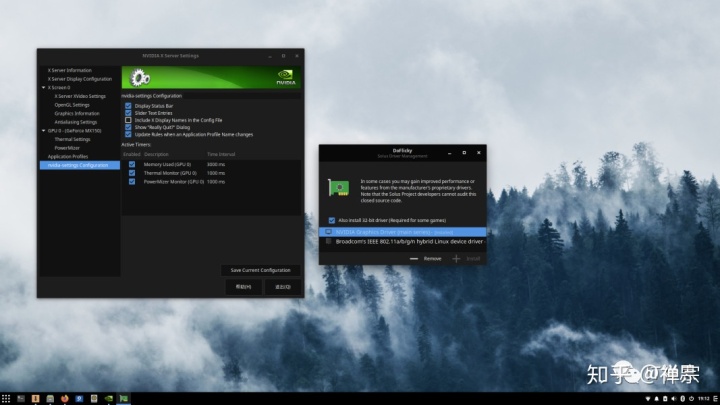Open X Server Information page

70,70
